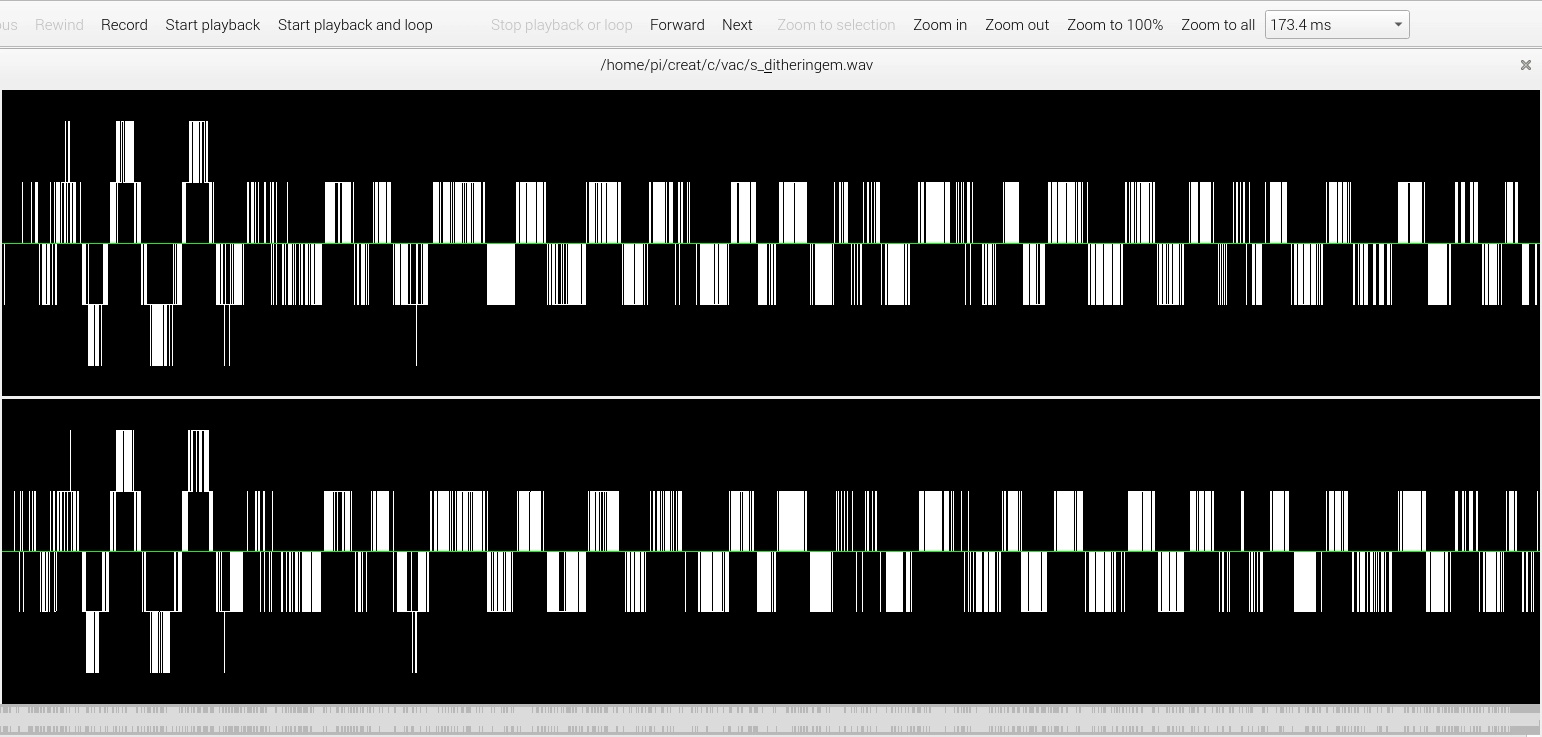The height and width of the screenshot is (737, 1542).
Task: Click the Zoom in button
Action: pos(940,25)
